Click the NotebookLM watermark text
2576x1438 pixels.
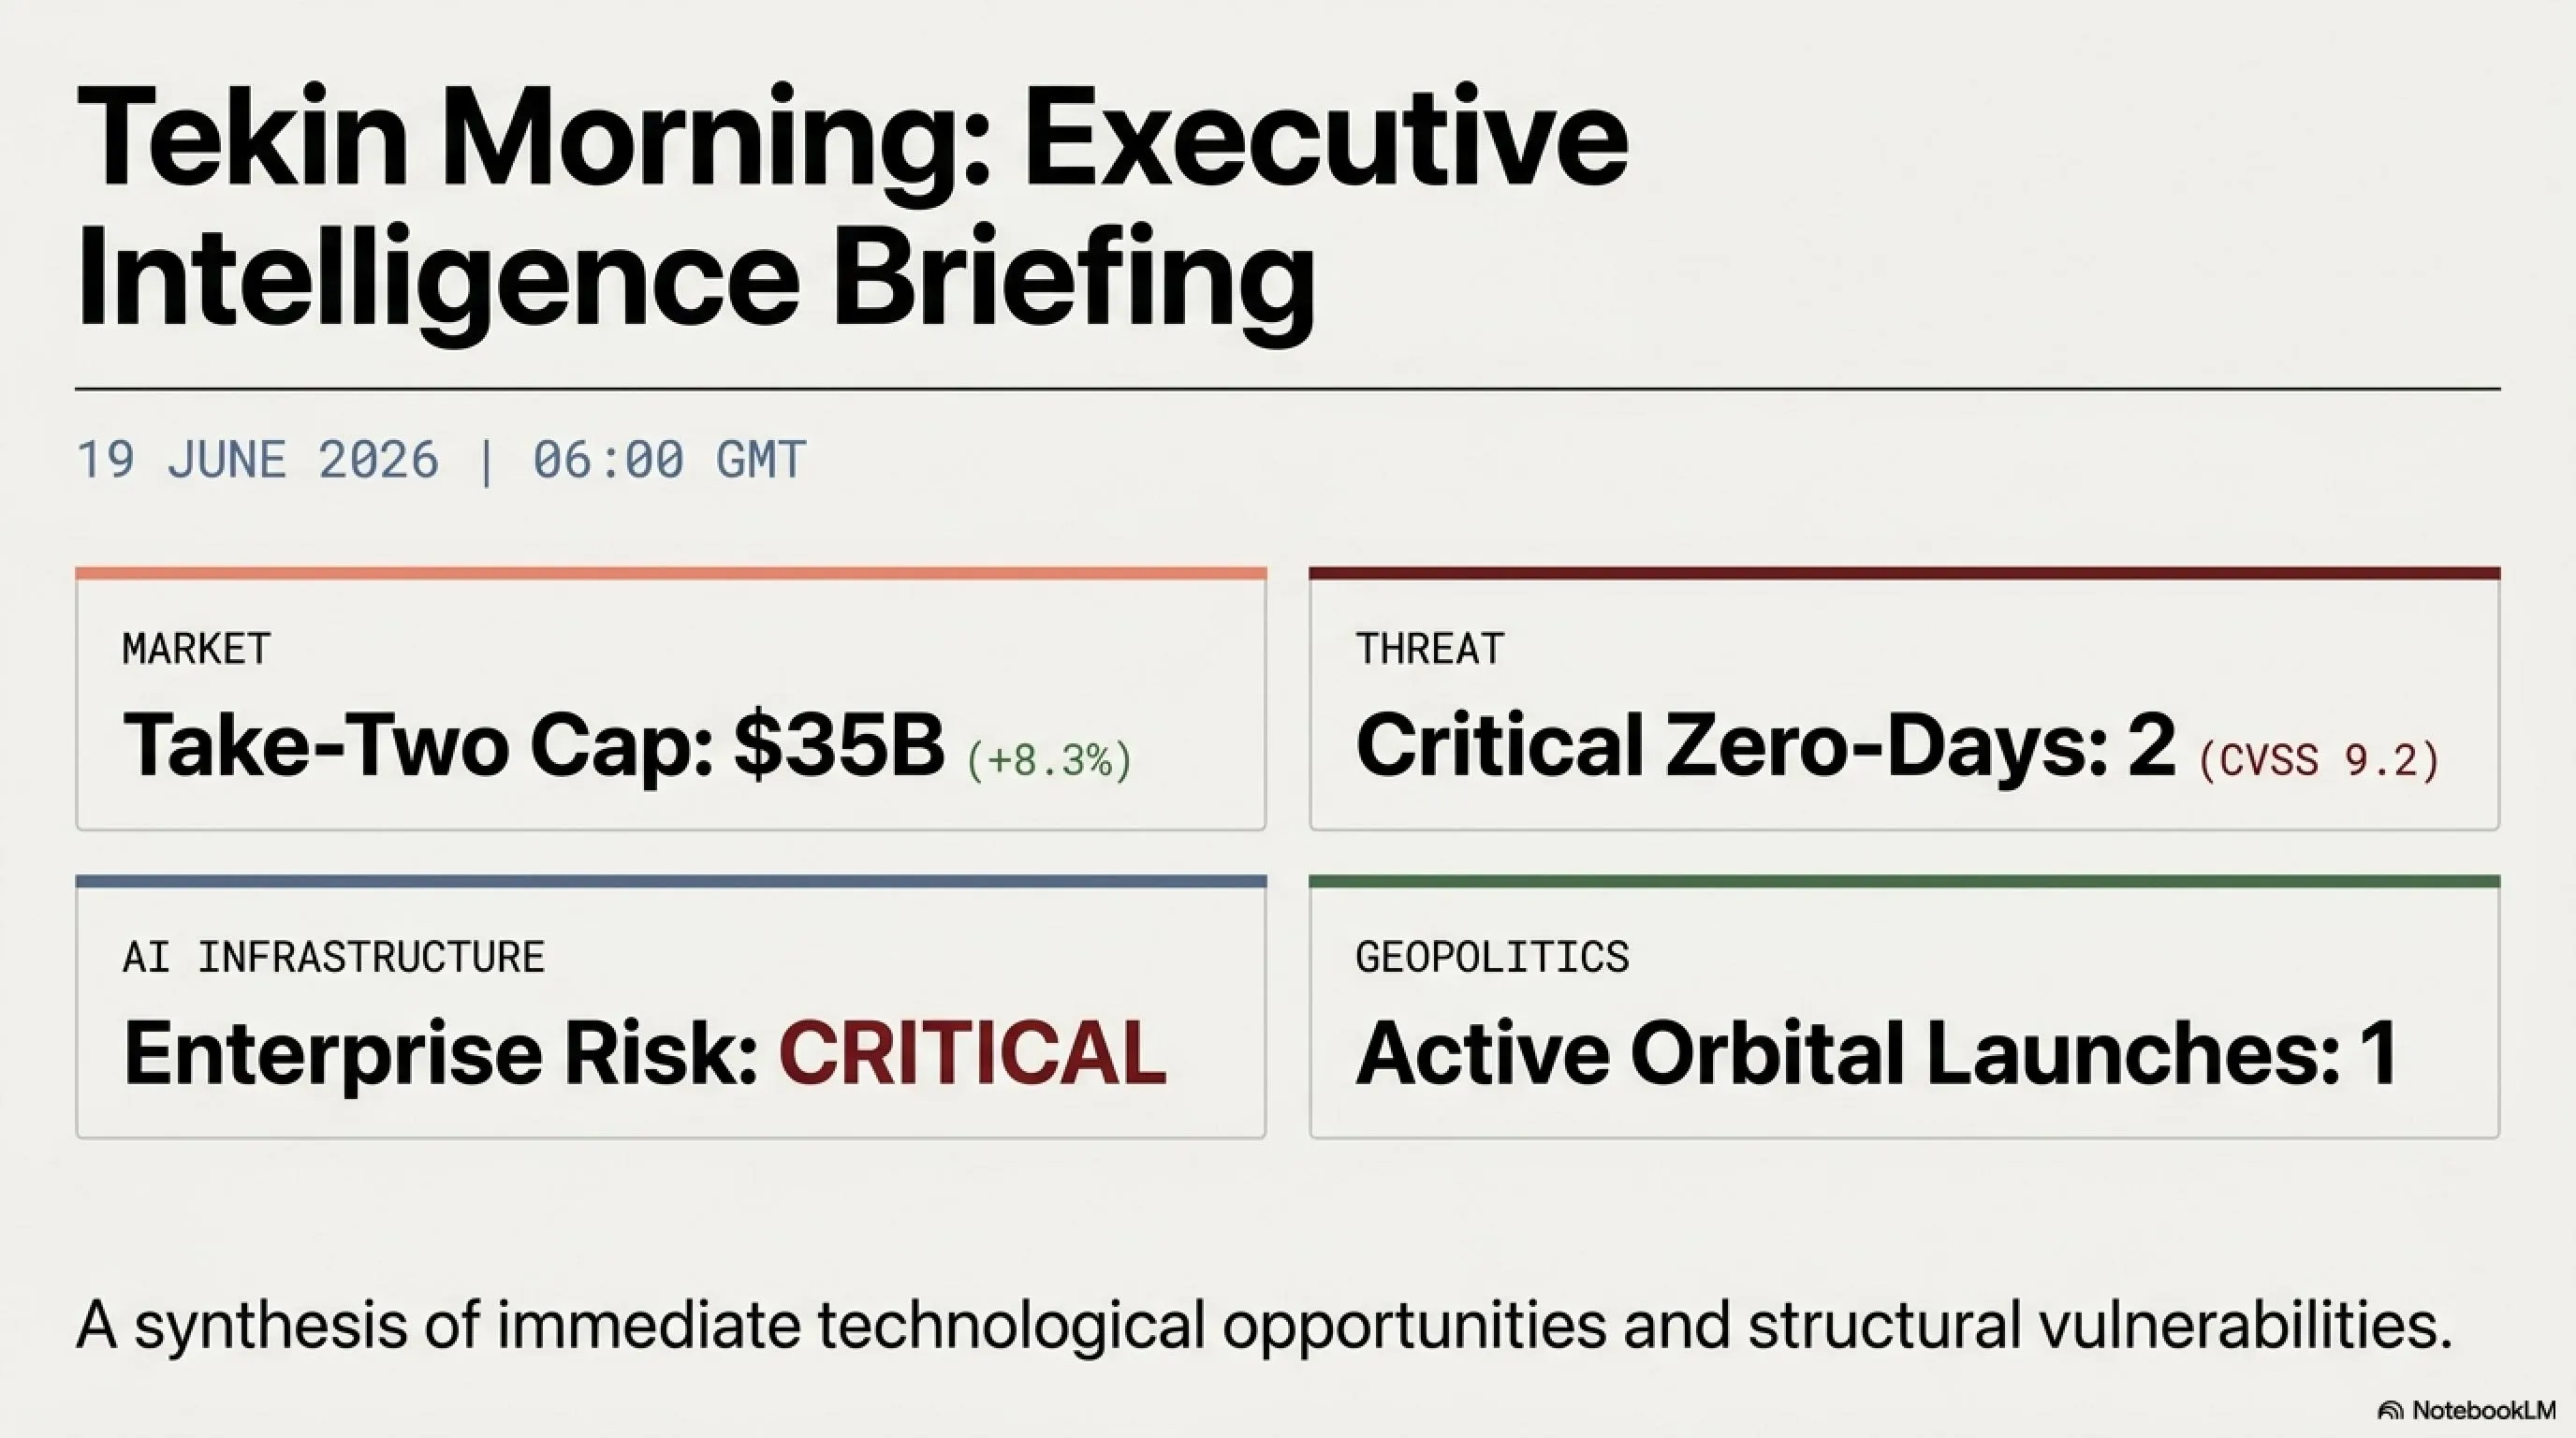coord(2484,1410)
